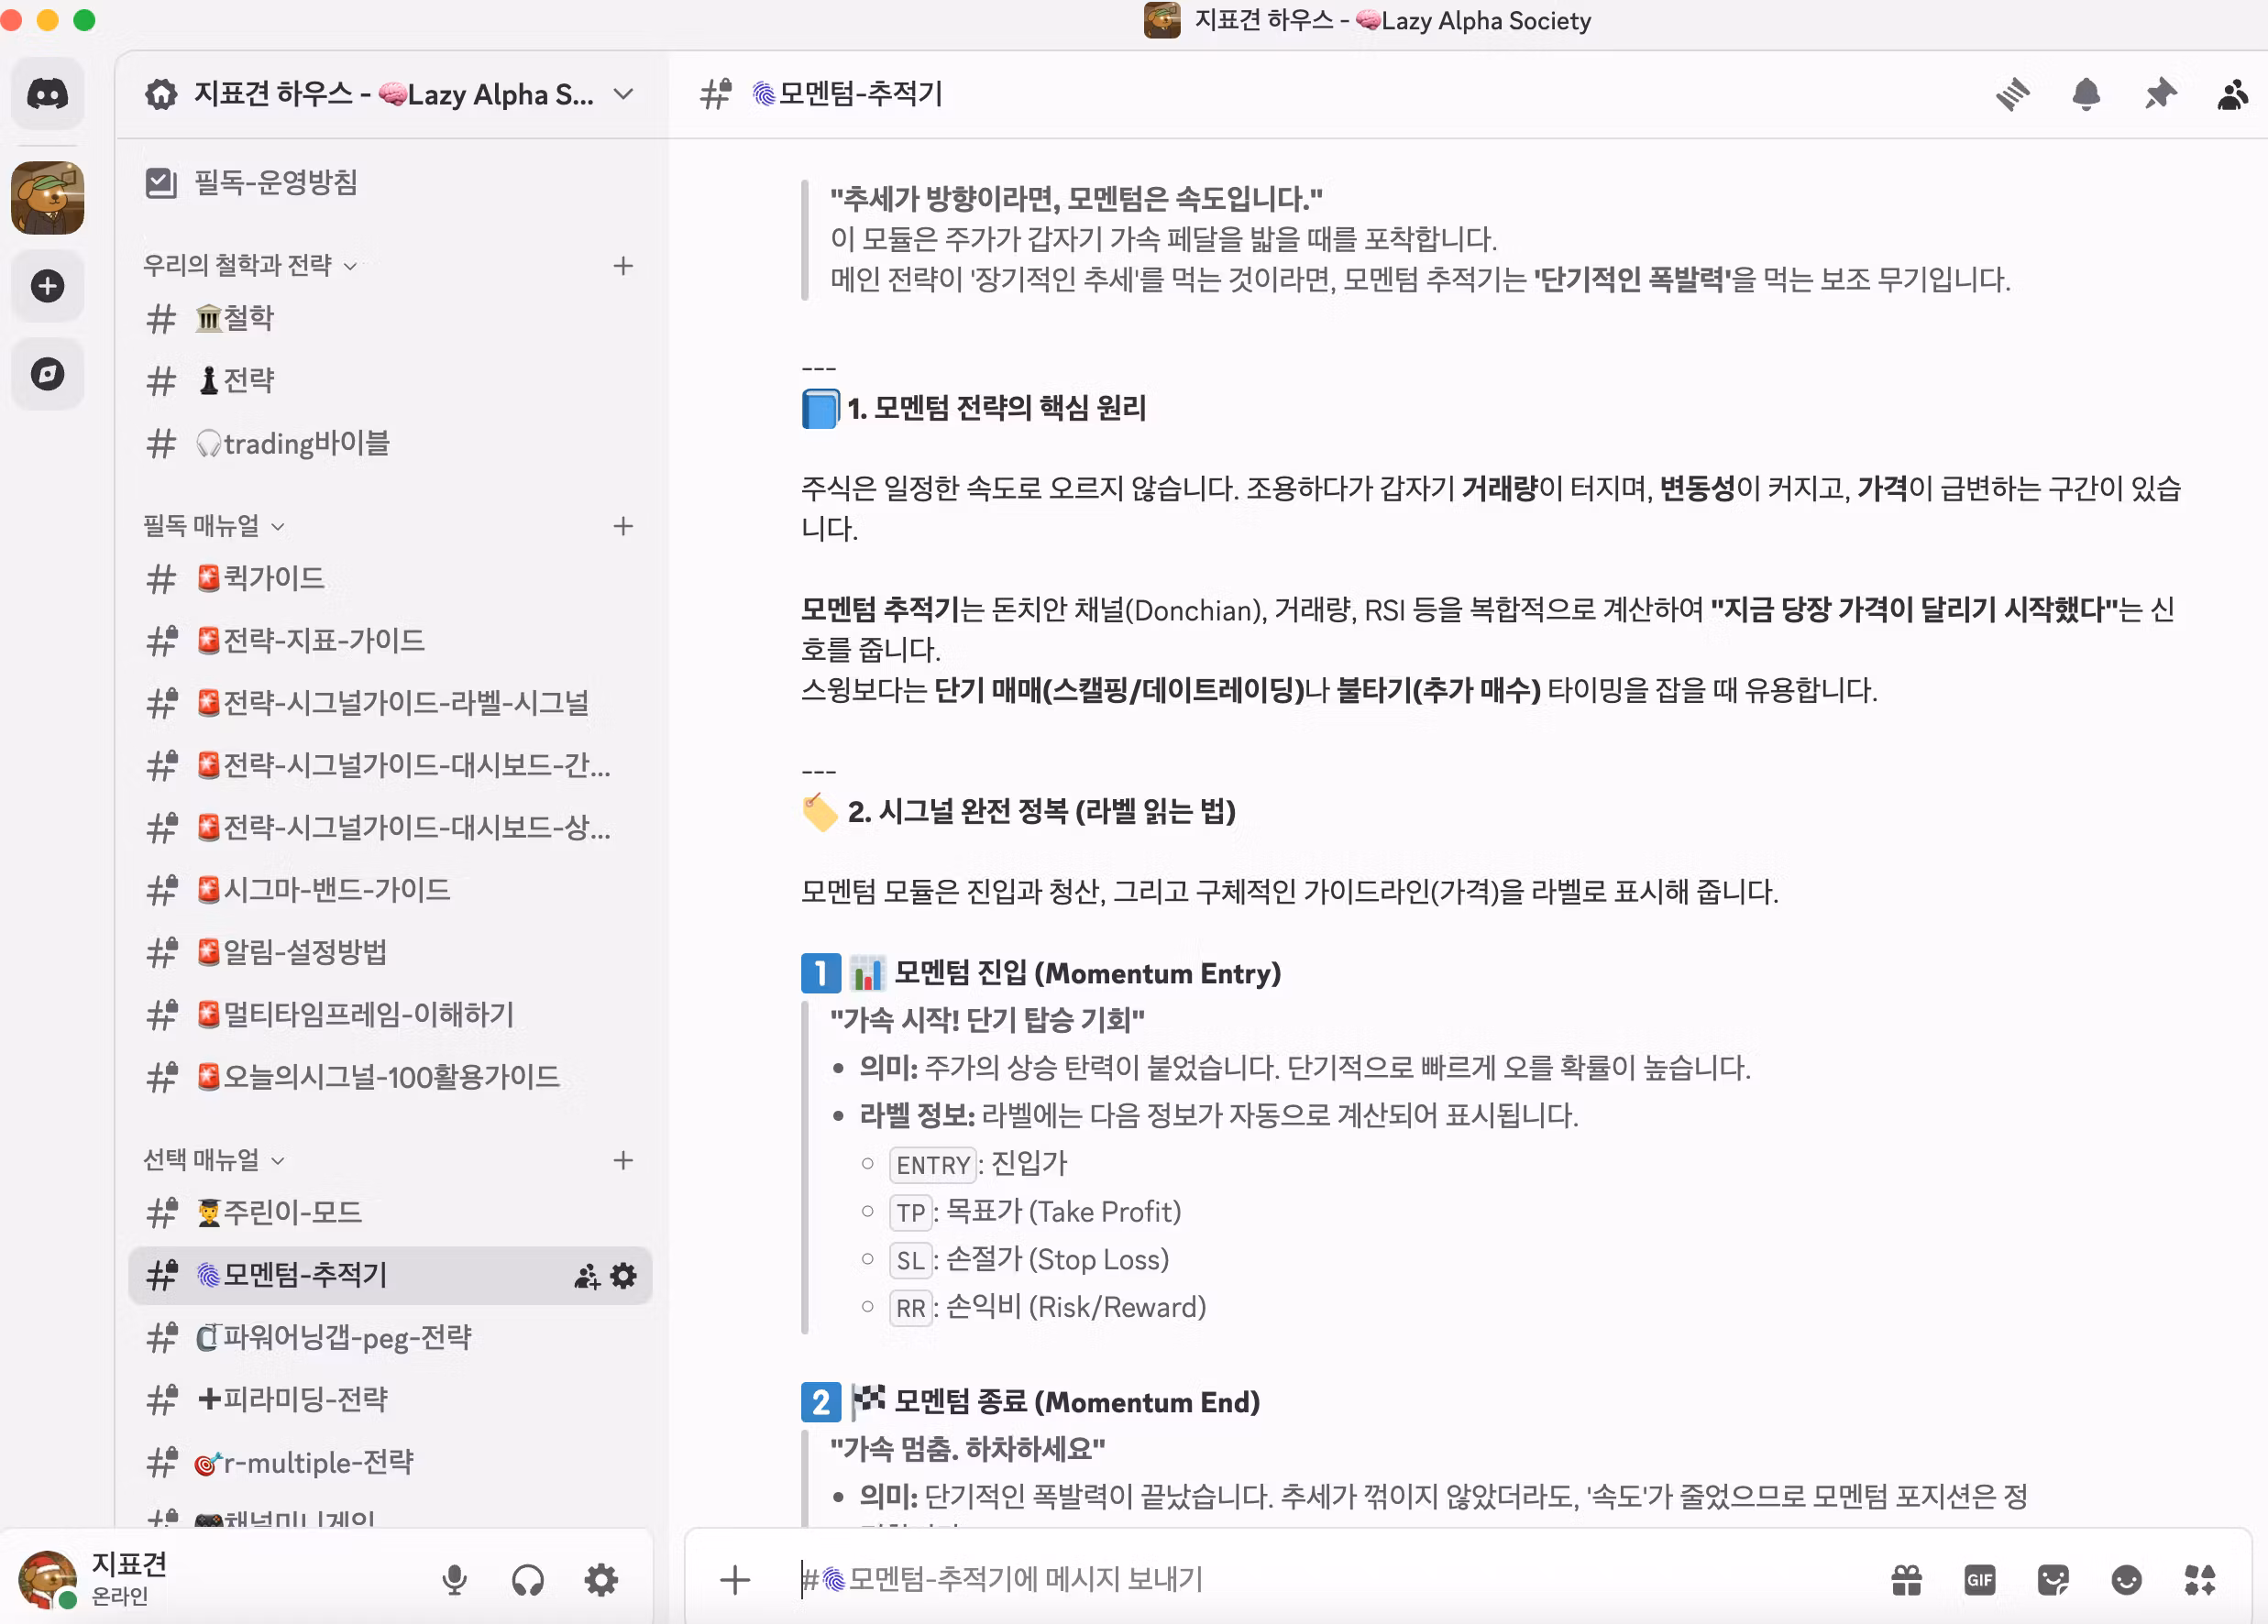Open the Threads icon in channel header
This screenshot has width=2268, height=1624.
tap(2012, 95)
